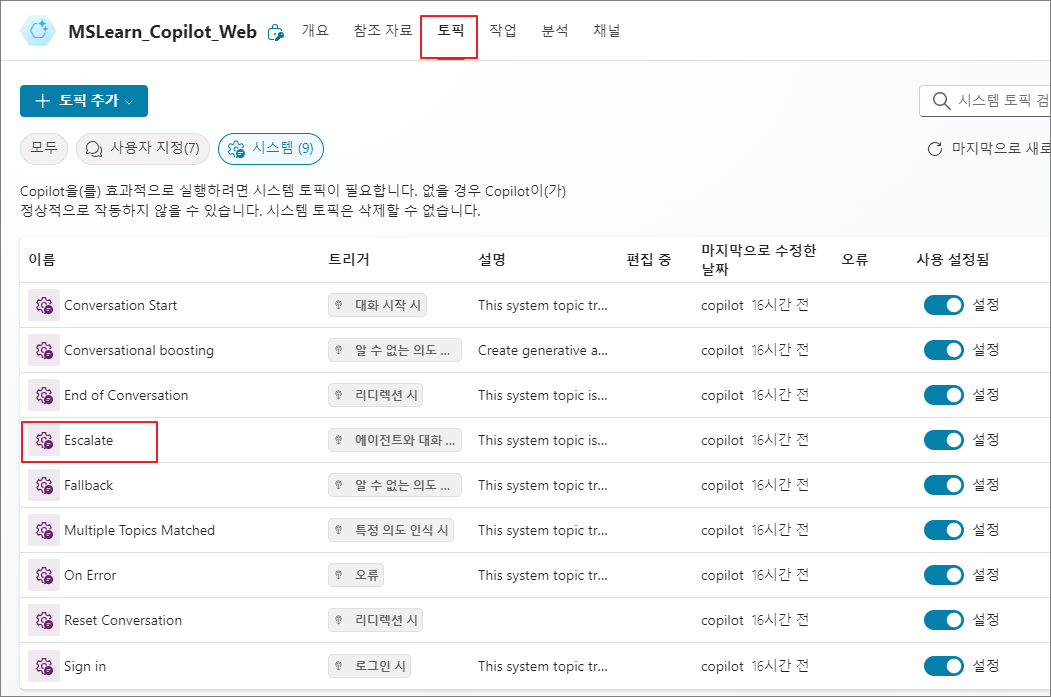Click the trigger icon in 에이전트와 대화 tag

click(x=338, y=440)
